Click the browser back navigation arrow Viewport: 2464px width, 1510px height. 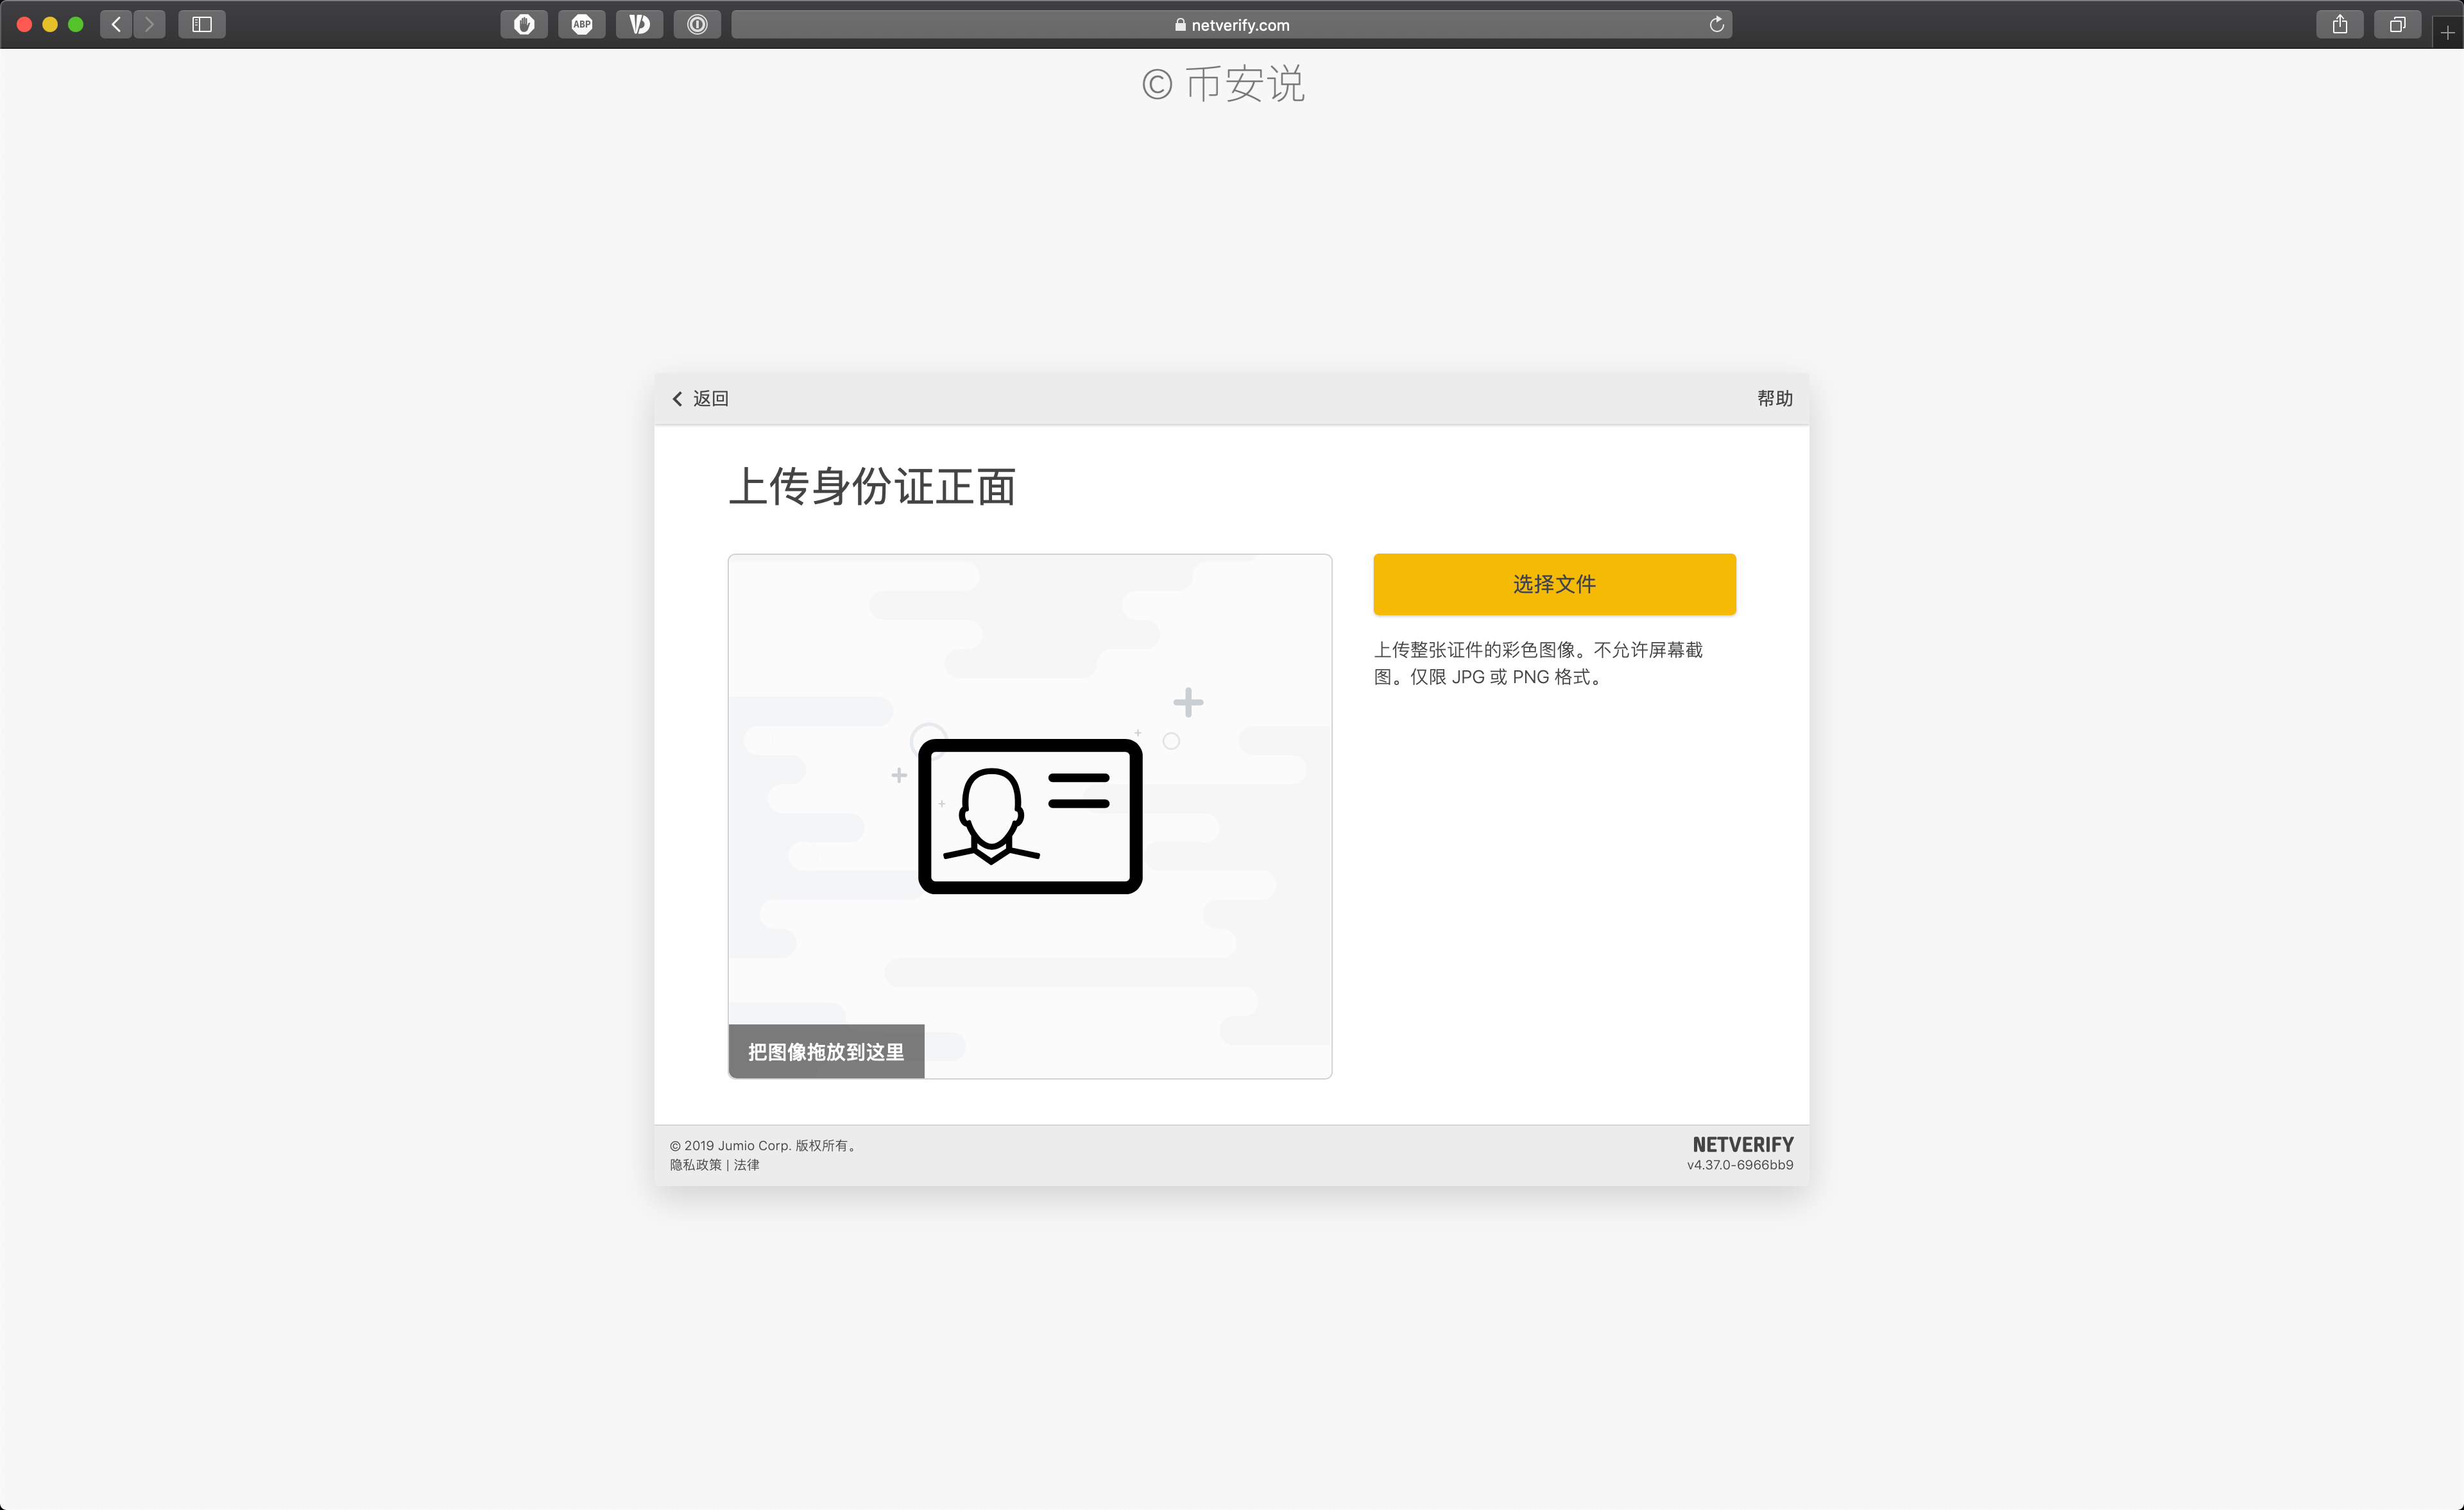[x=115, y=24]
